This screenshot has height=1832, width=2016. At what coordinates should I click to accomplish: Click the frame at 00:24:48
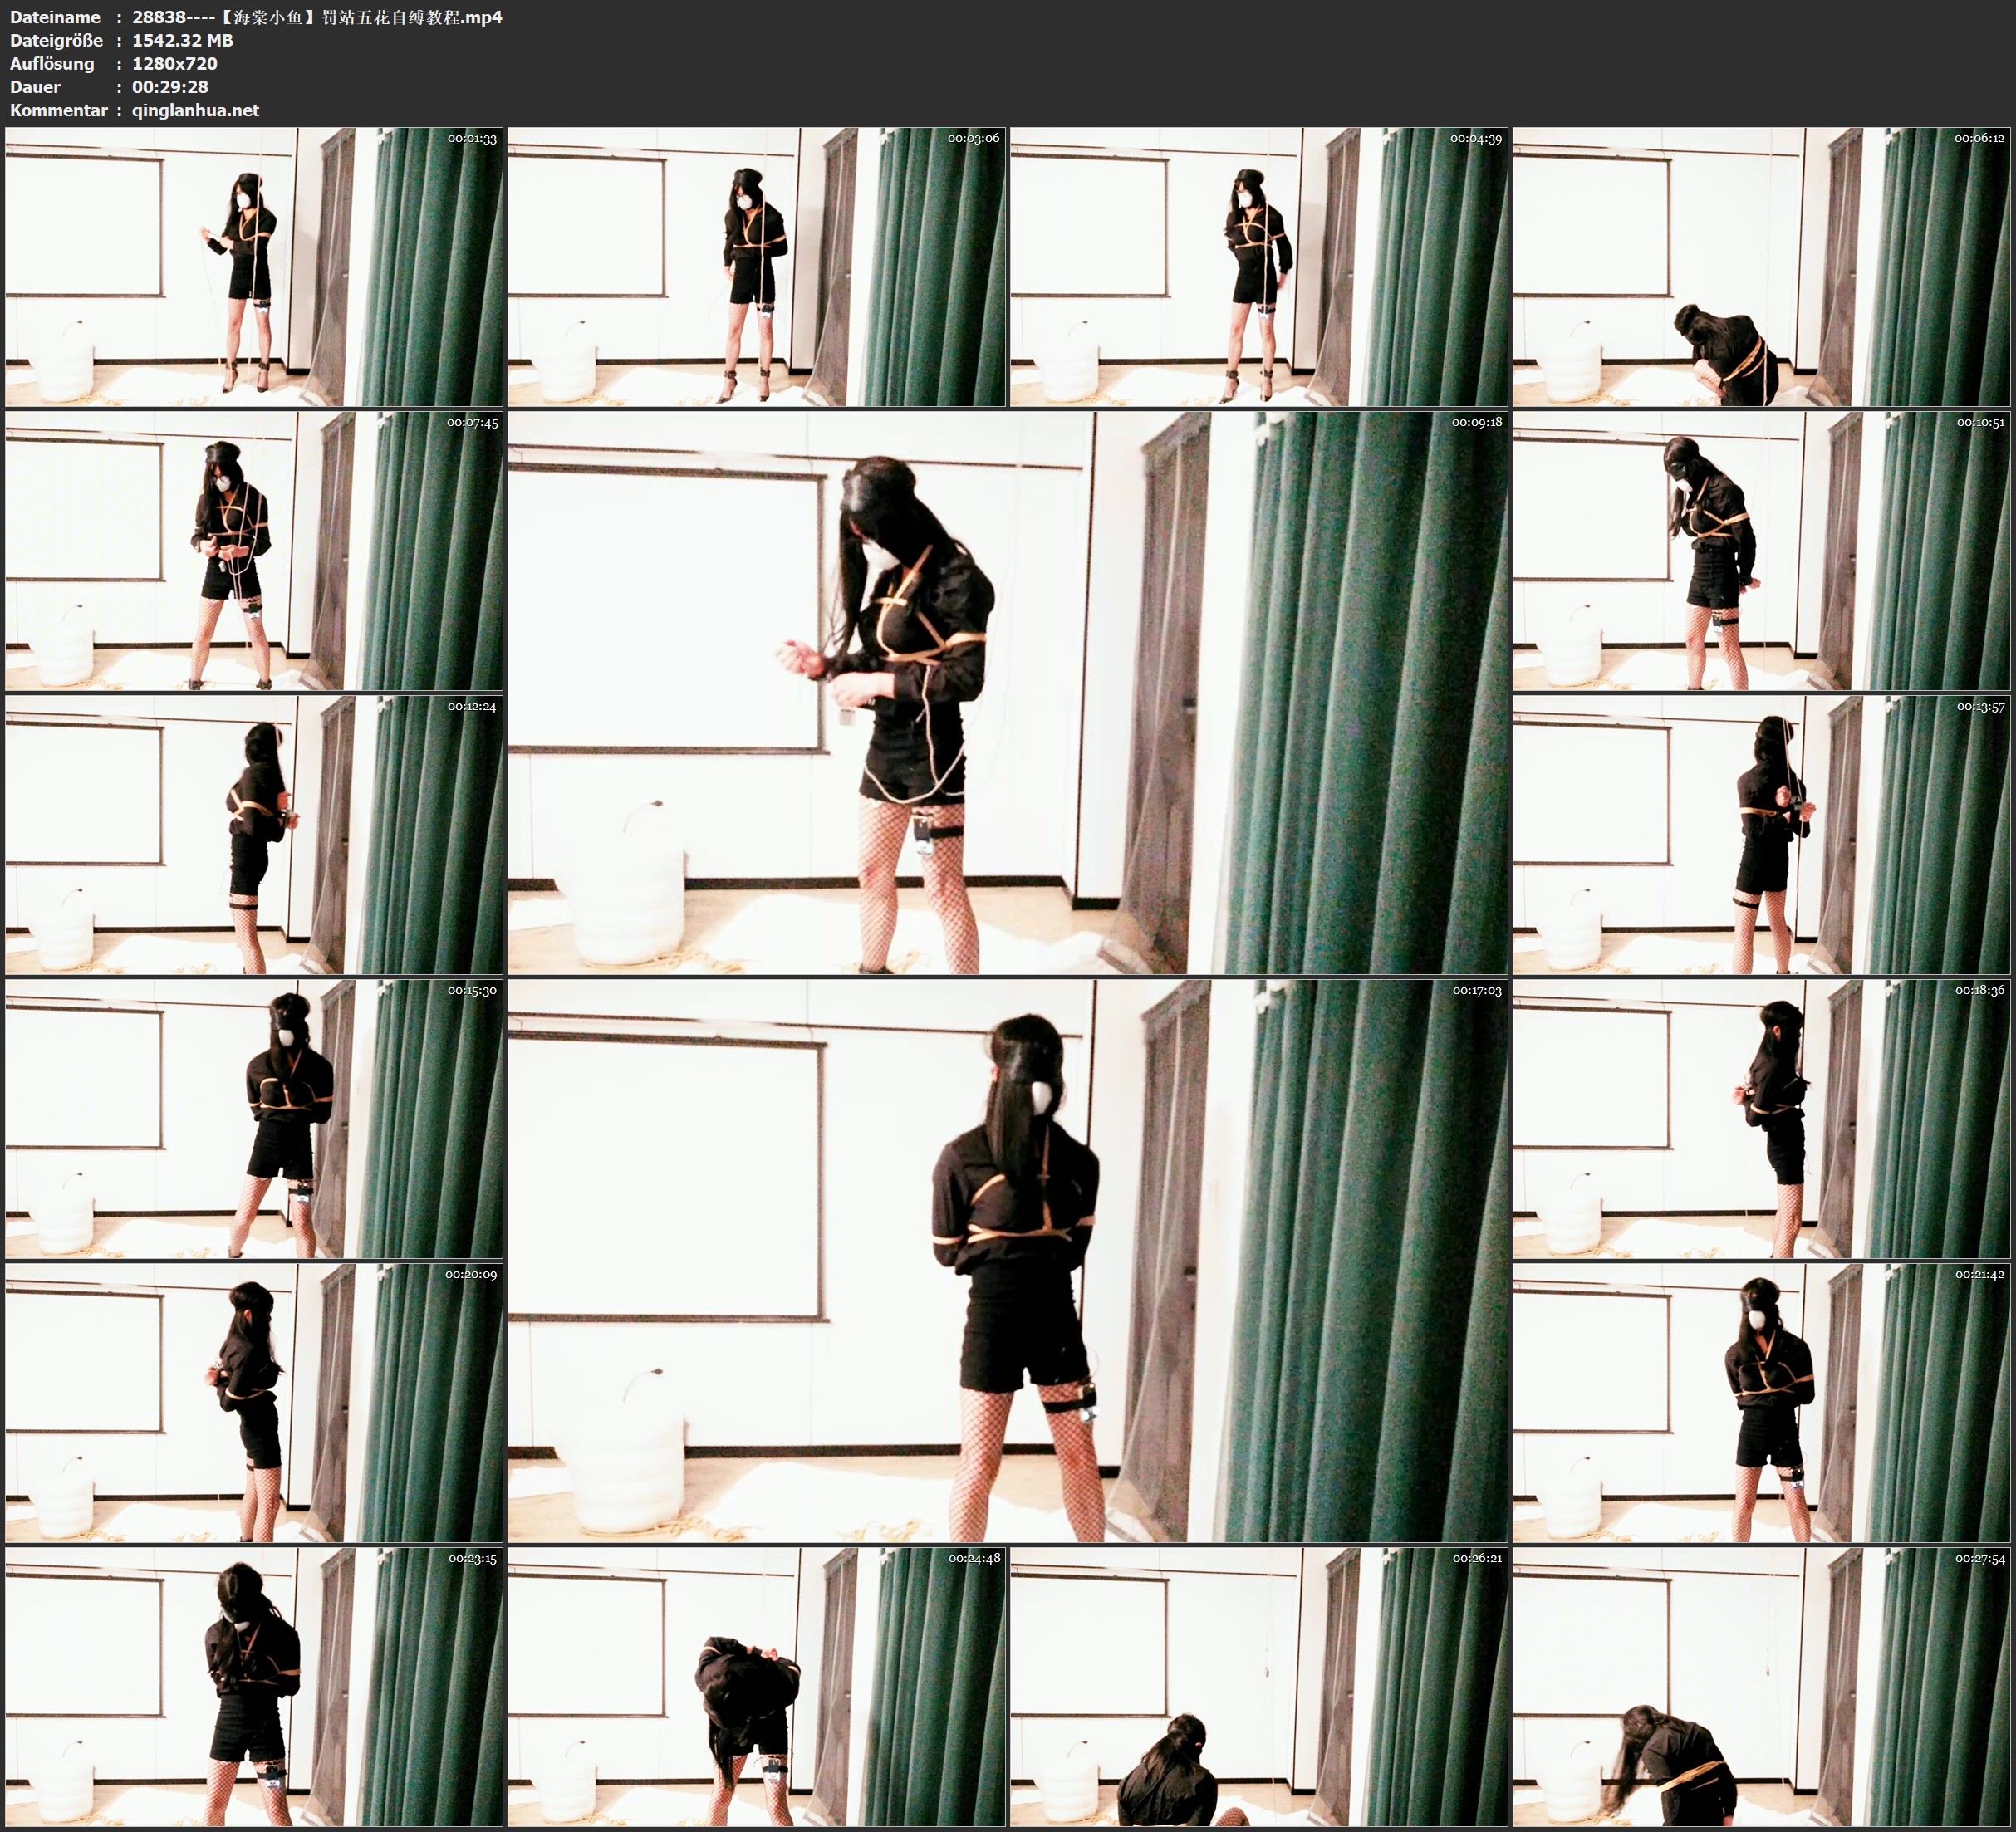(x=756, y=1686)
